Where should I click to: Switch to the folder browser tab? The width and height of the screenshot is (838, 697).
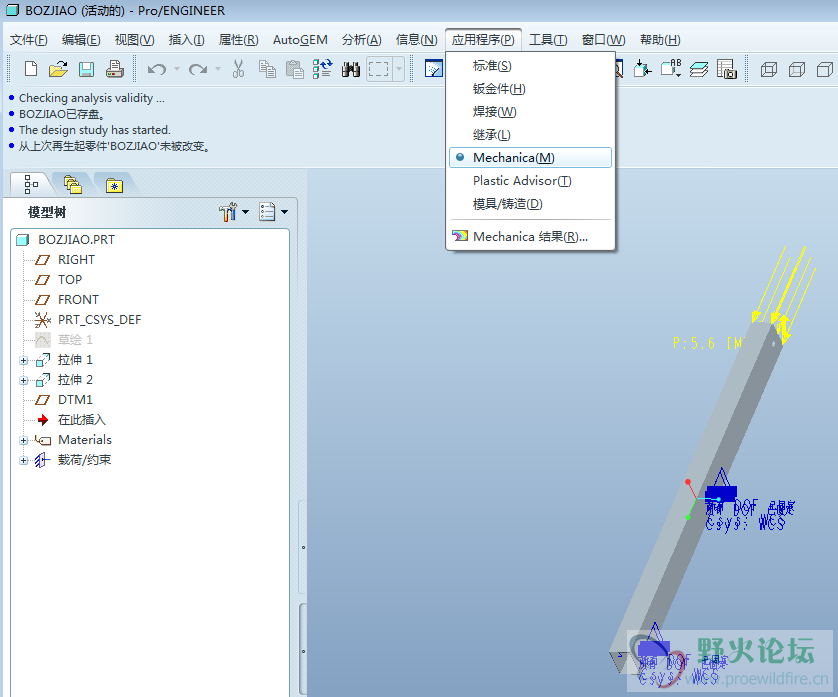(x=73, y=184)
